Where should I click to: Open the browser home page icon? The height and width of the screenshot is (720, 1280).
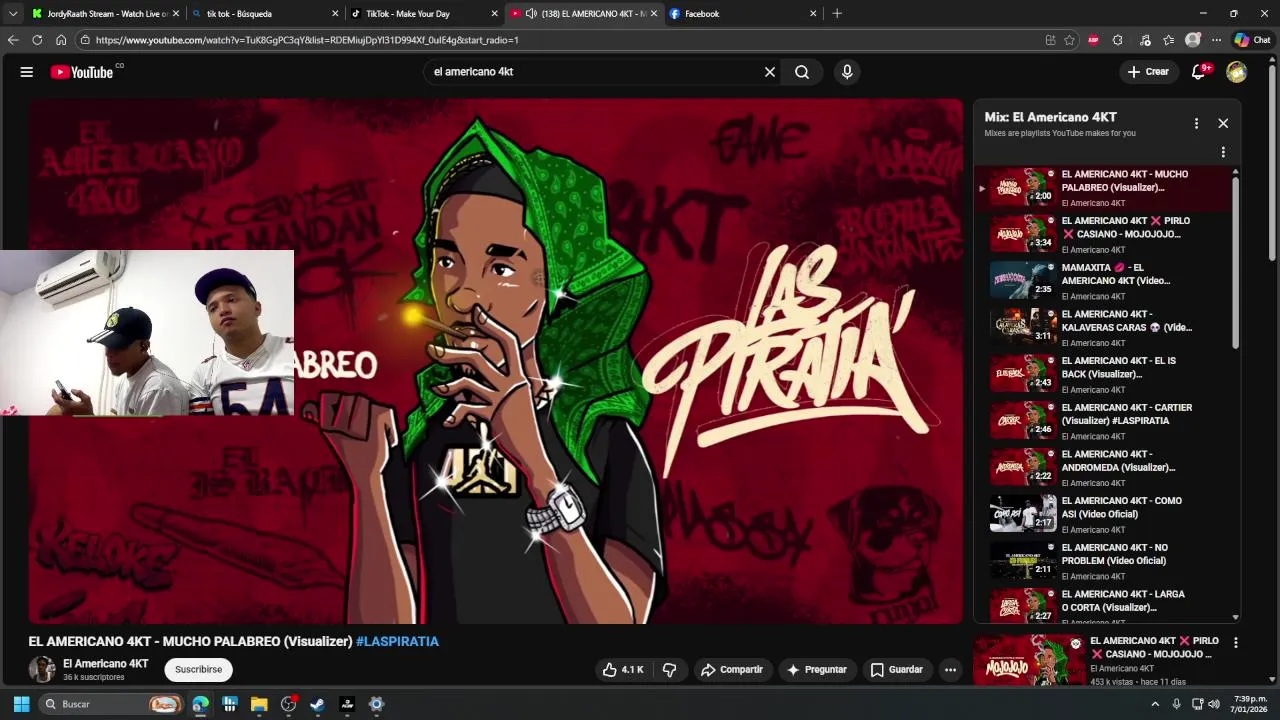coord(61,40)
